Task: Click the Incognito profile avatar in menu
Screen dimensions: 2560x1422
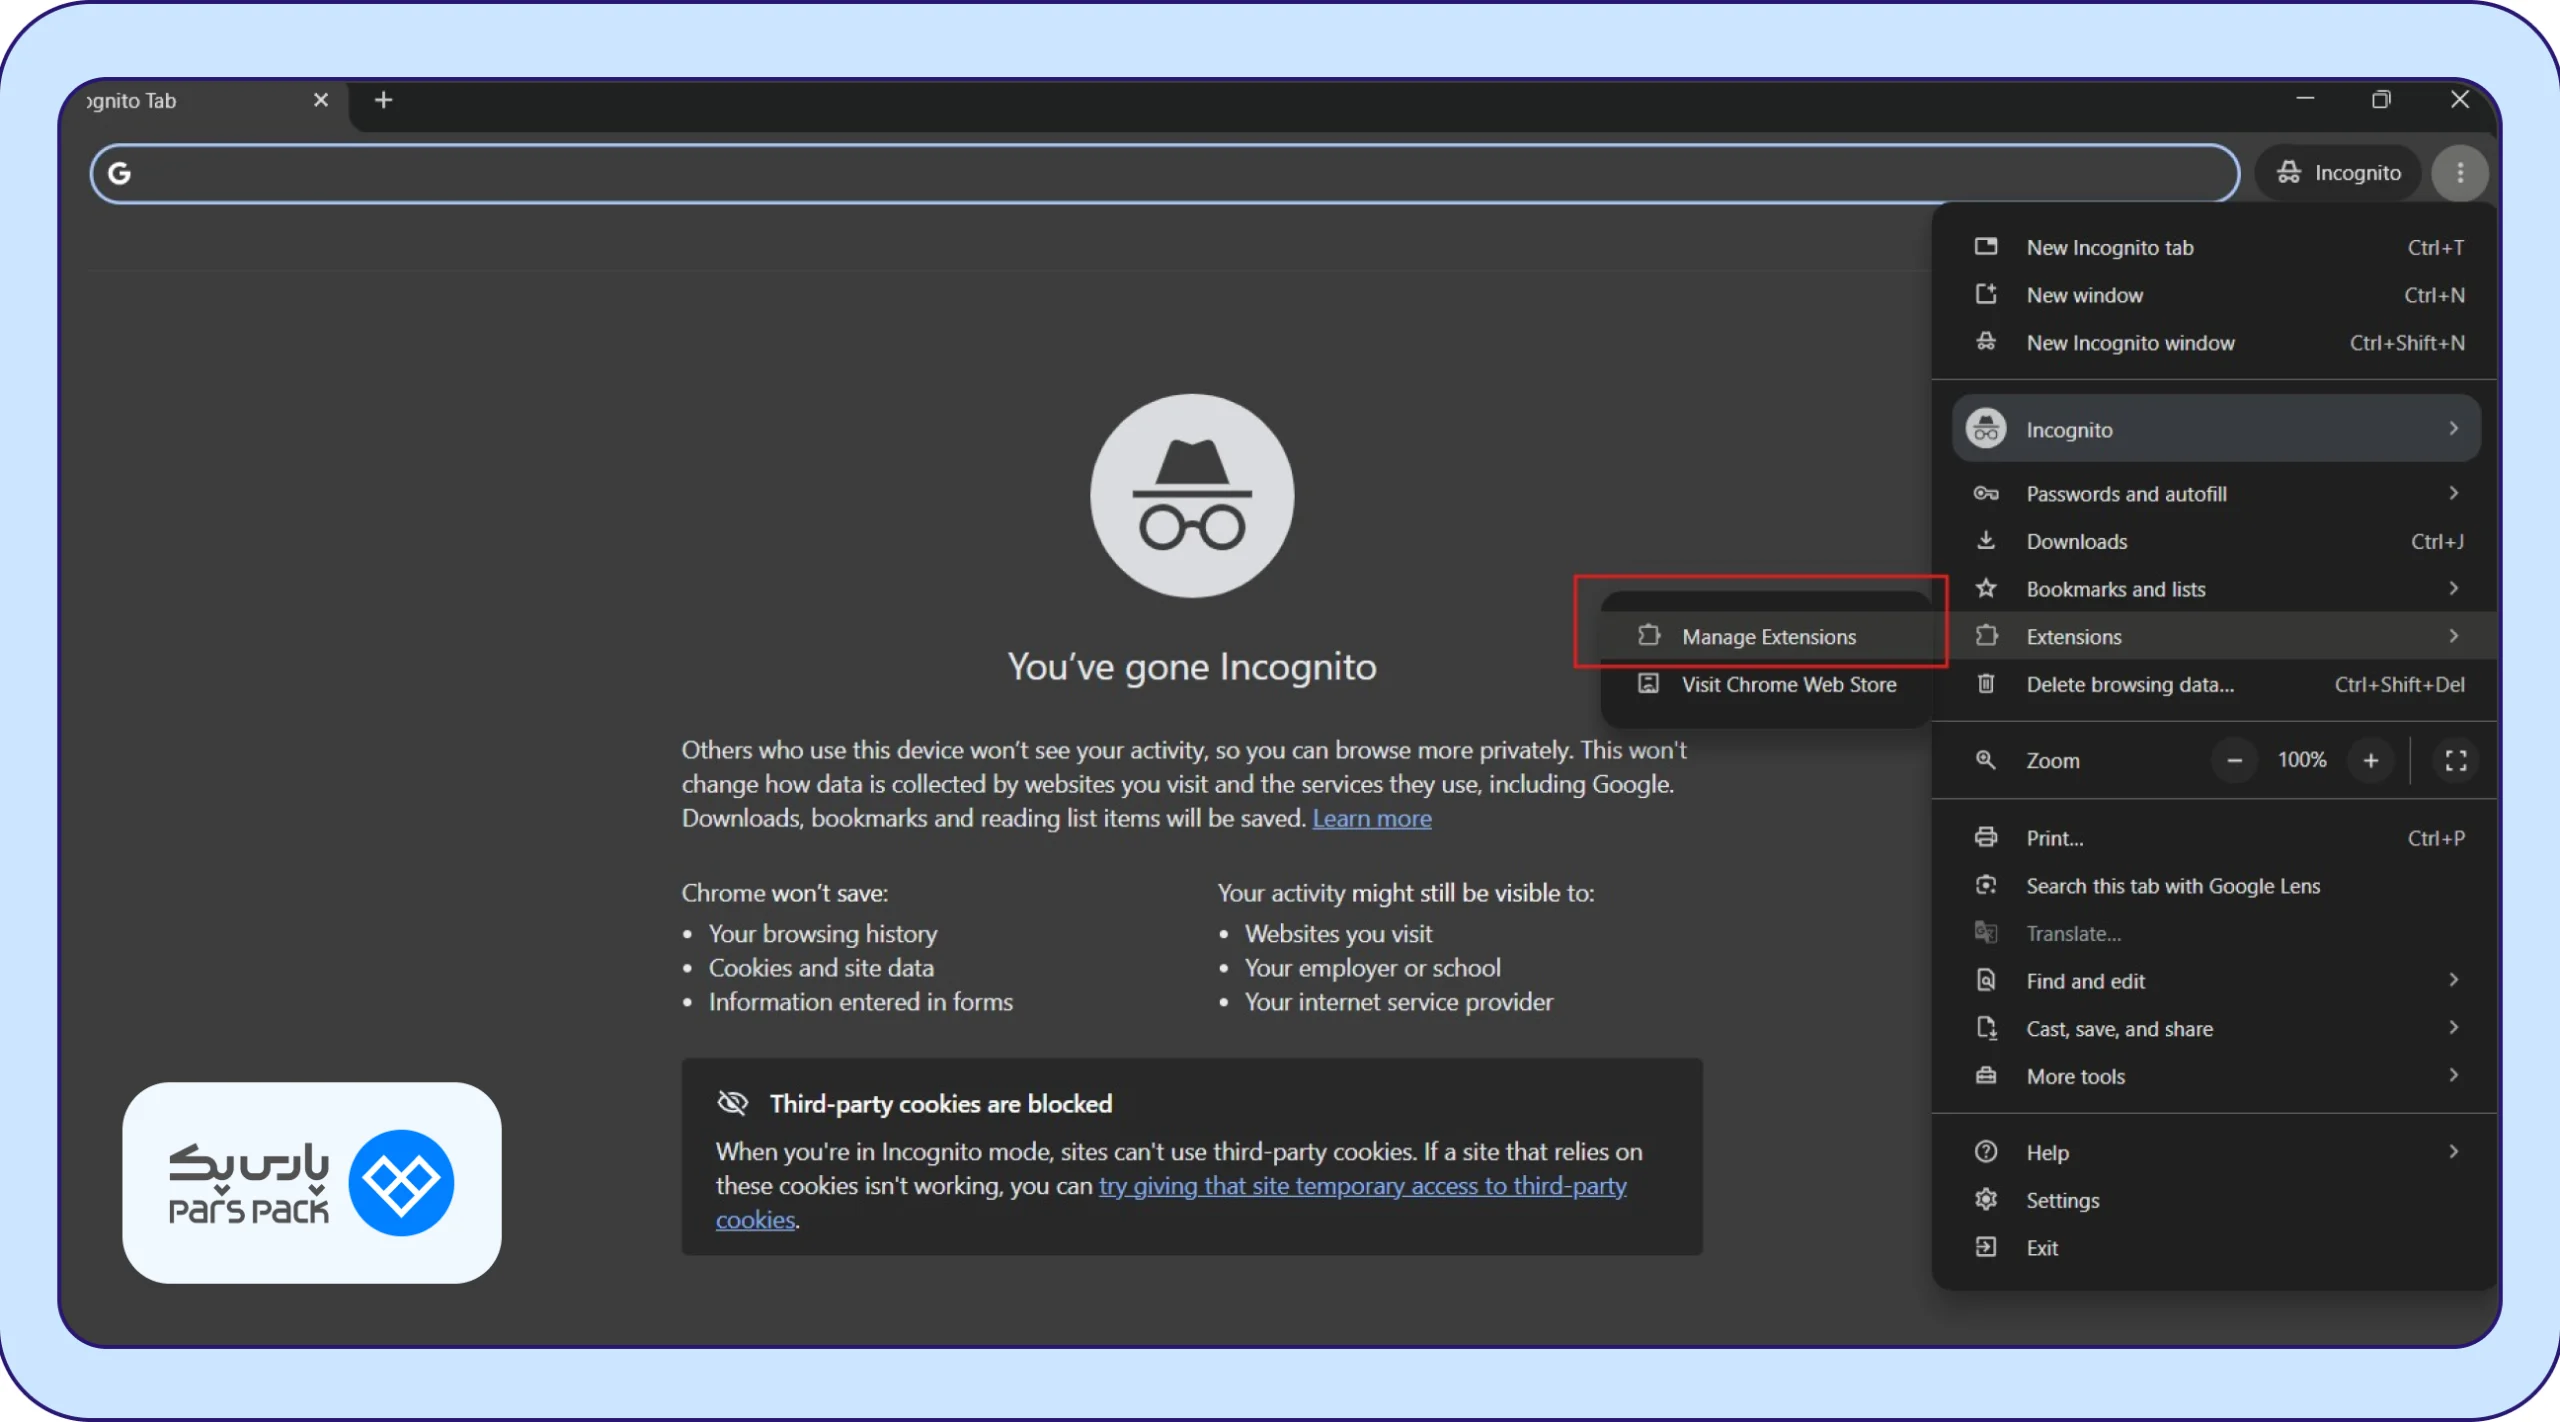Action: (1986, 429)
